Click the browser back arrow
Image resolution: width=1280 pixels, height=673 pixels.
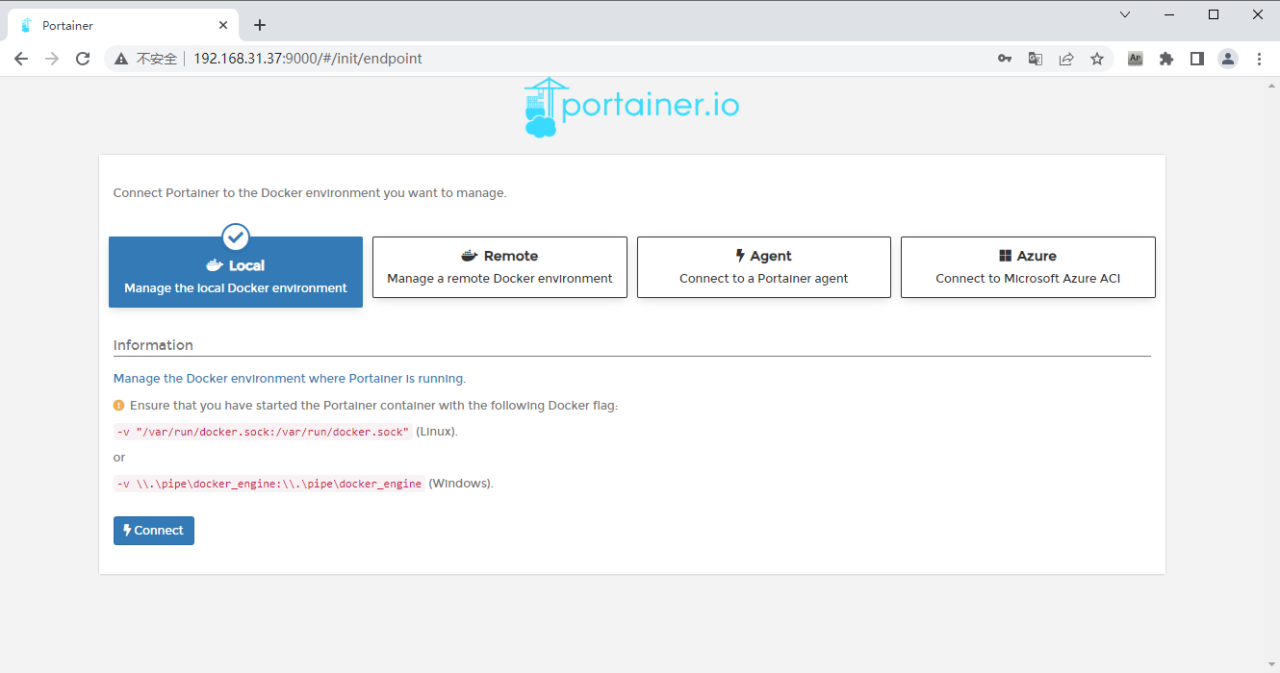point(21,58)
